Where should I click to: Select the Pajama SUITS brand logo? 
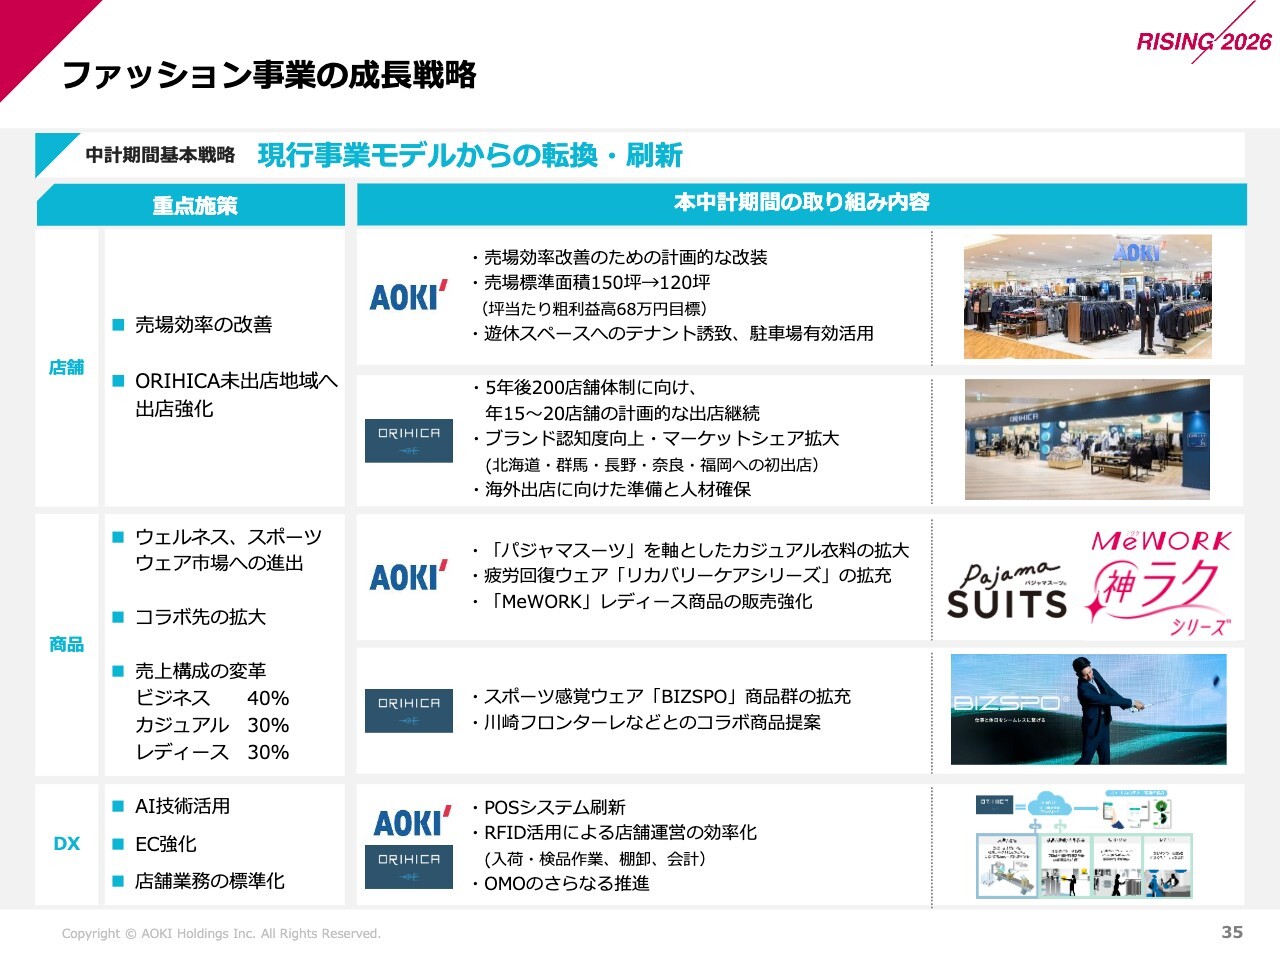[1007, 591]
